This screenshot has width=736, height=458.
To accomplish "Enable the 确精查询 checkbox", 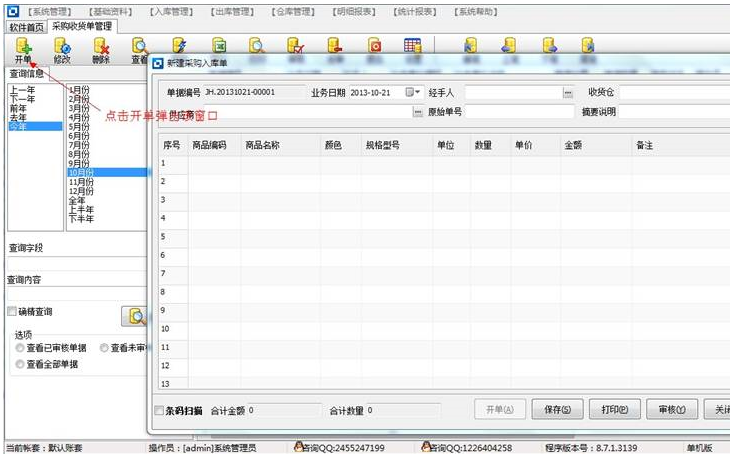I will (12, 312).
